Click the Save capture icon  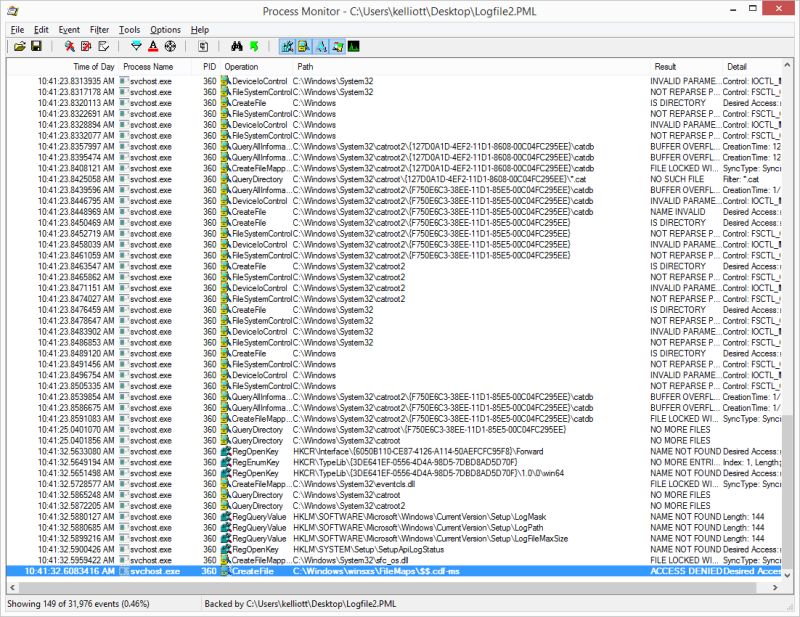[x=37, y=46]
